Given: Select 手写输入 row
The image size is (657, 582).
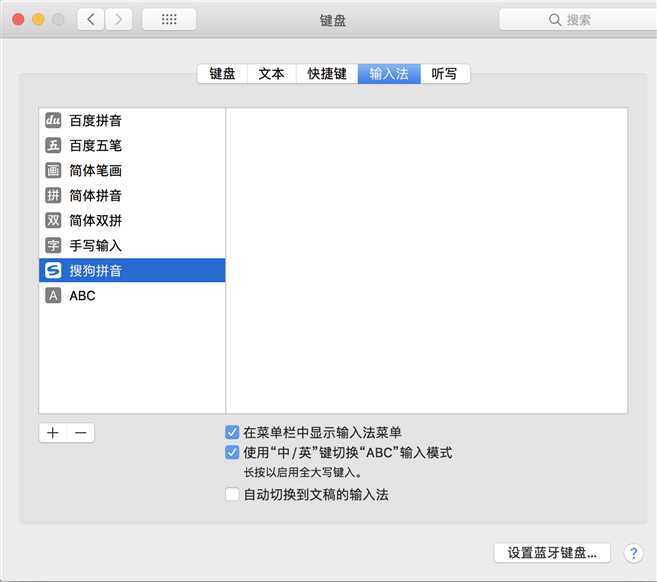Looking at the screenshot, I should tap(132, 246).
